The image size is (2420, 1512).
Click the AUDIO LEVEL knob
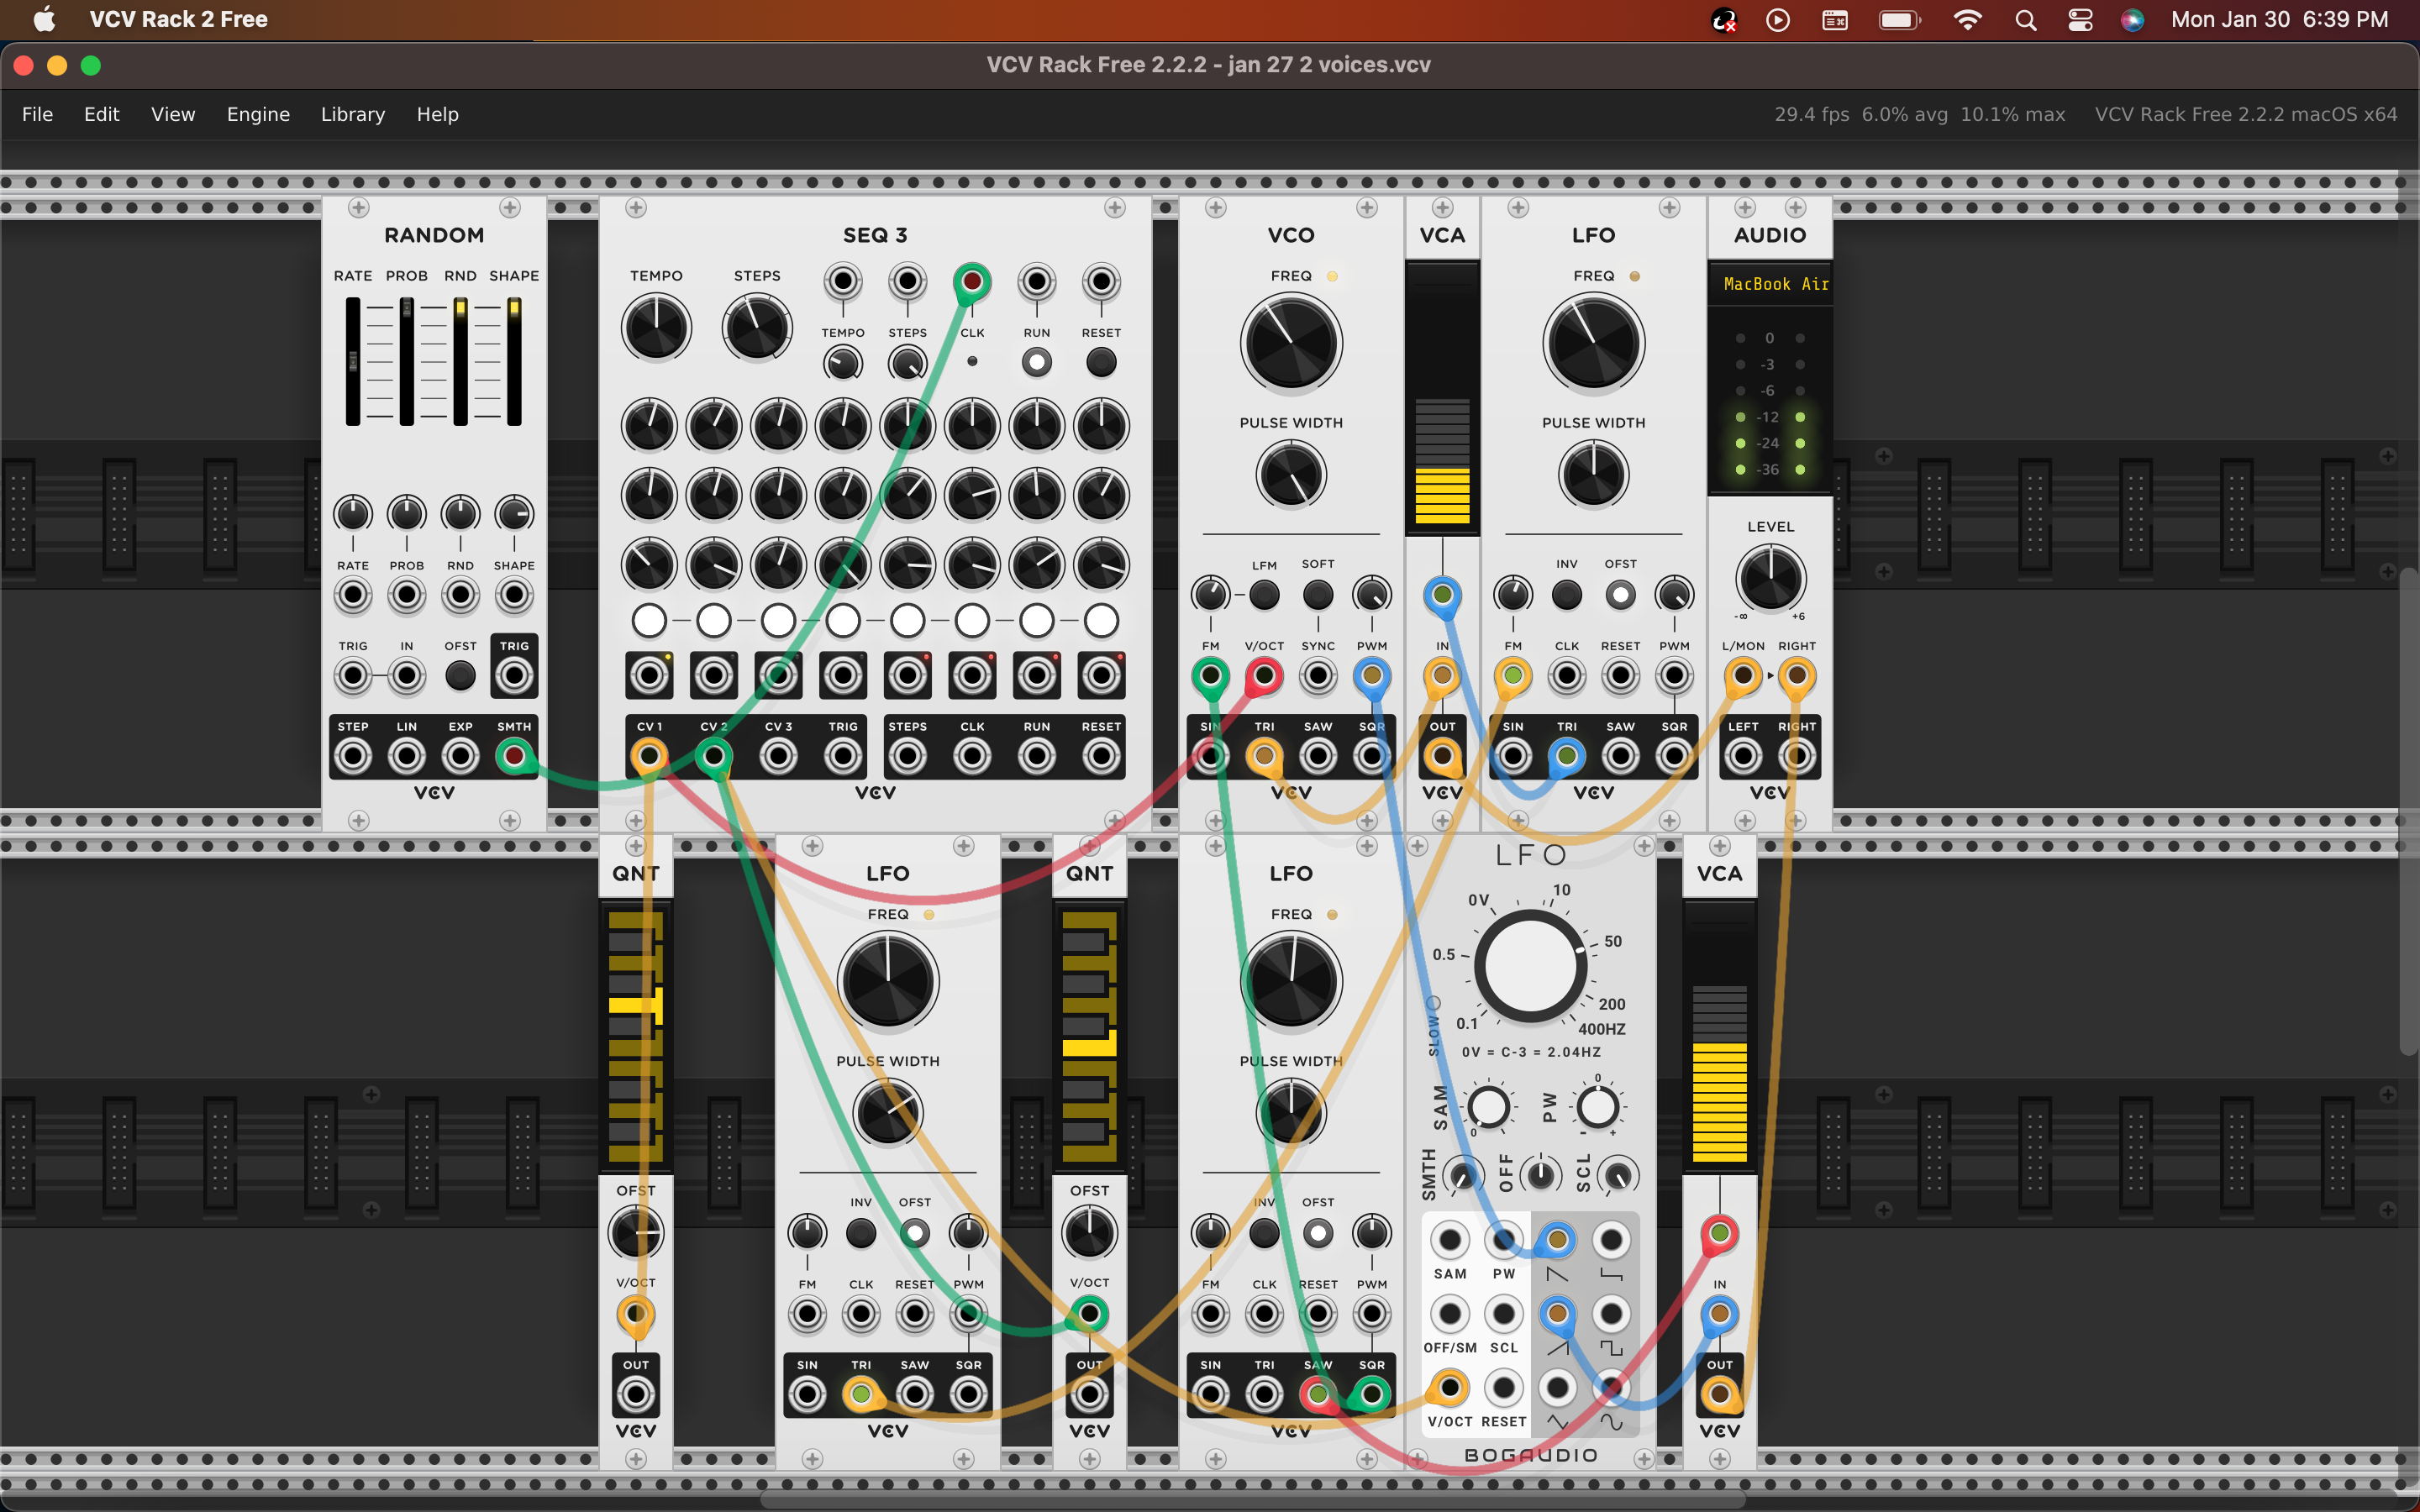point(1770,579)
